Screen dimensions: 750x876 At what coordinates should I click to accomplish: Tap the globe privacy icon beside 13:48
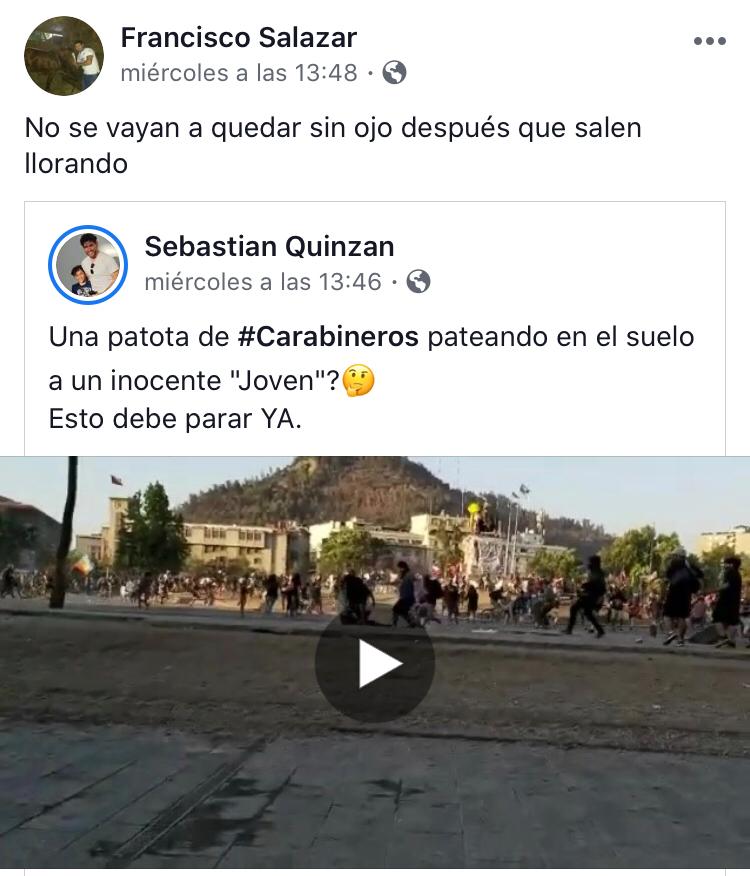pos(394,73)
